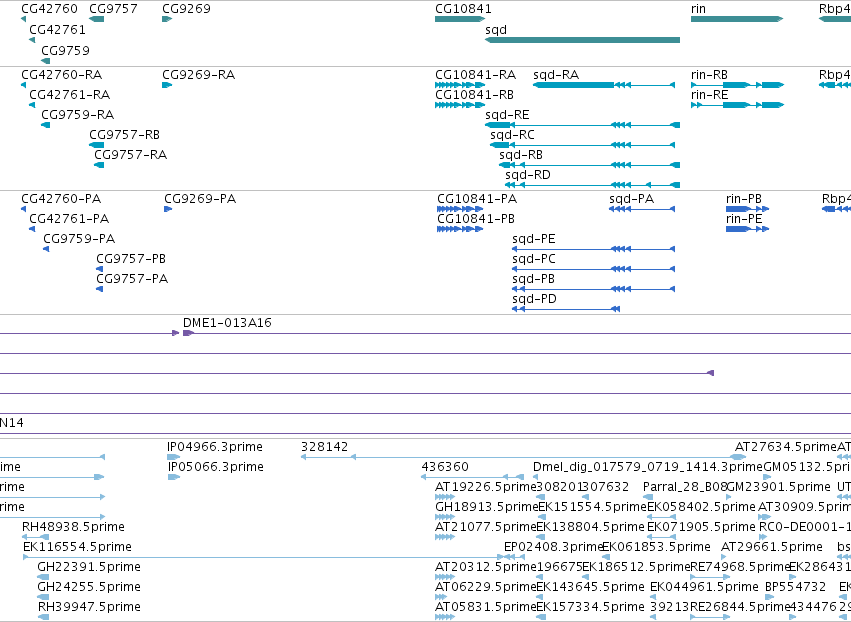Screen dimensions: 851x622
Task: Click the sqd-PA protein label
Action: point(632,199)
